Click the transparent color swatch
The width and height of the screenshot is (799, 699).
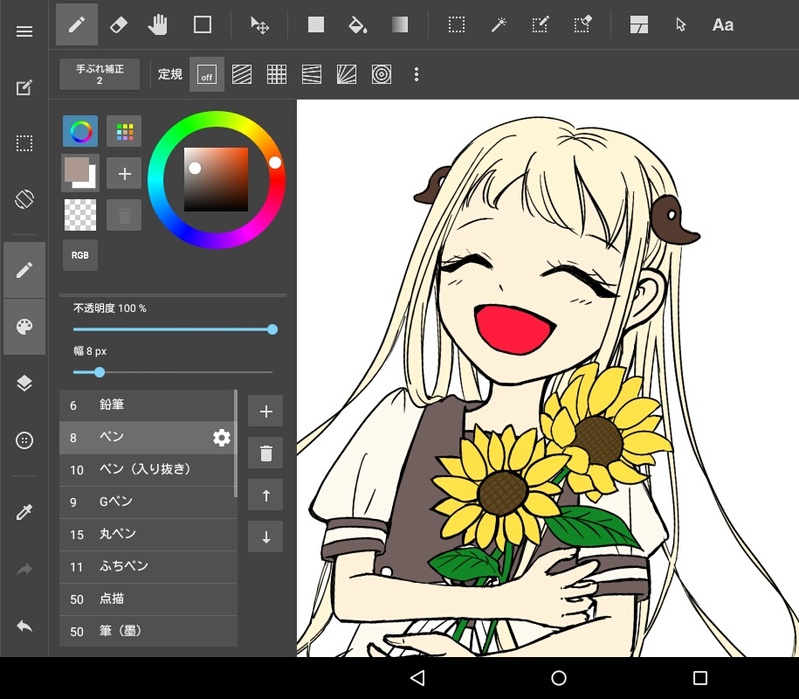point(80,214)
